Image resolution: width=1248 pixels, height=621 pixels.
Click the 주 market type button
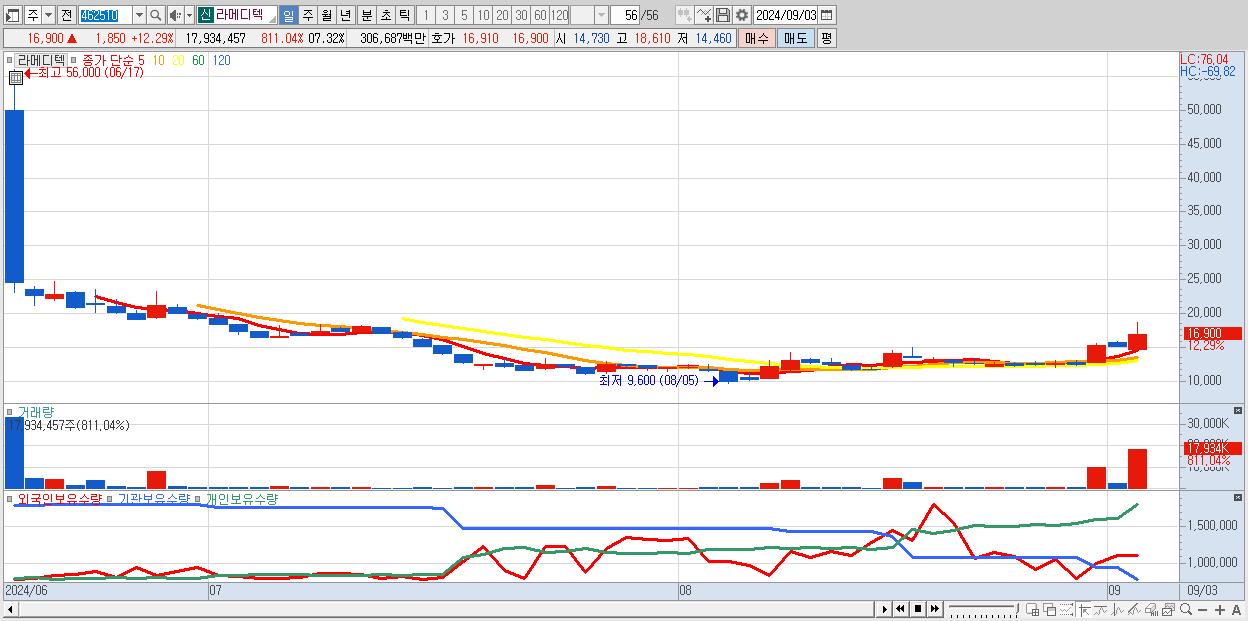pyautogui.click(x=33, y=15)
